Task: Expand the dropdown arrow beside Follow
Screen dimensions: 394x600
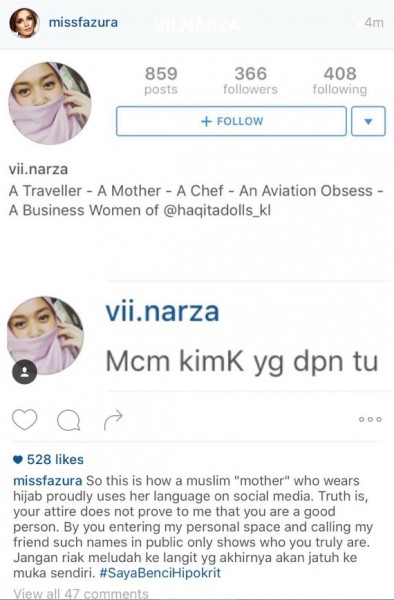Action: pos(368,121)
